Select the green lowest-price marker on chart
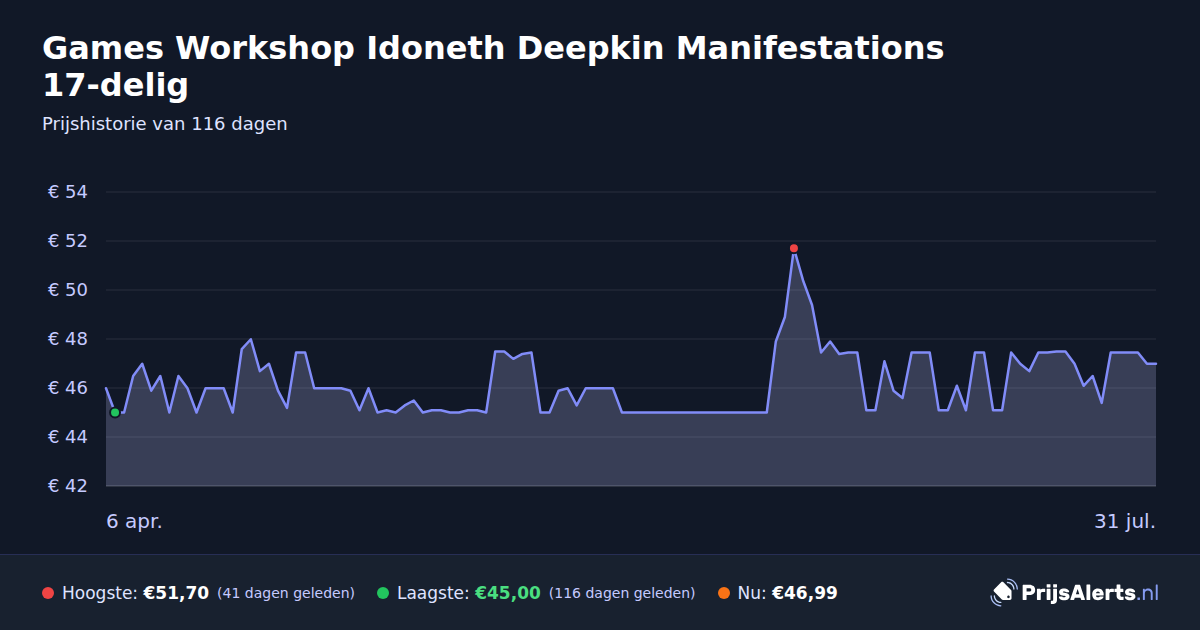 [x=115, y=412]
